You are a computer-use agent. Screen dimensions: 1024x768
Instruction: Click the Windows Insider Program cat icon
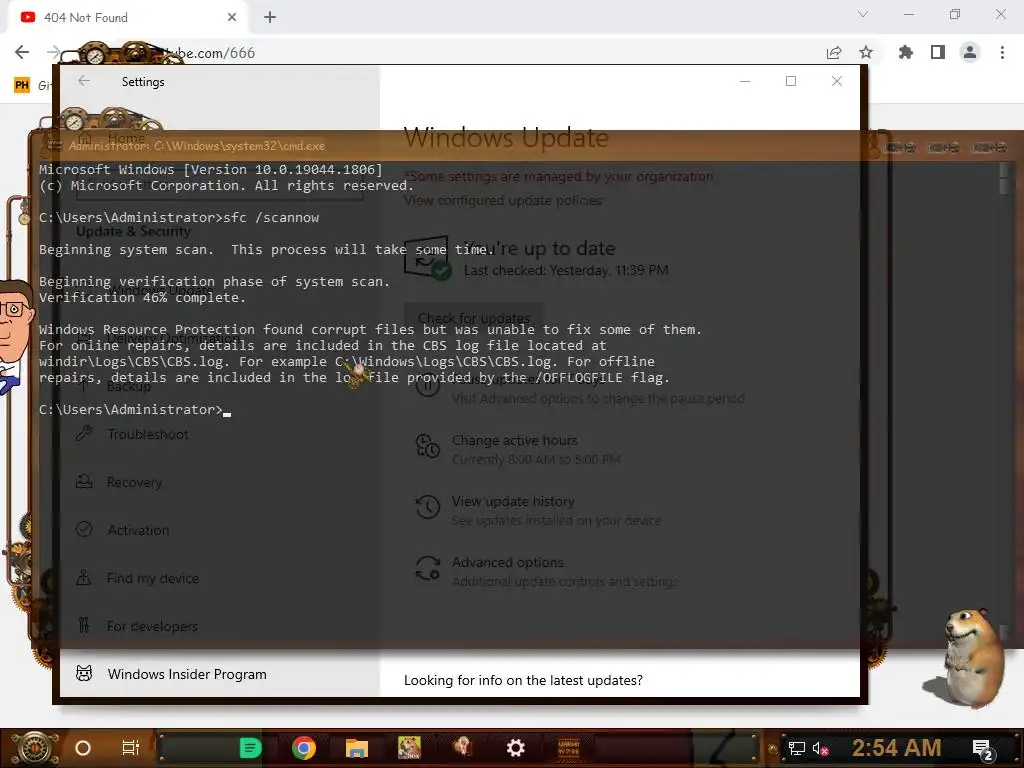click(x=84, y=673)
